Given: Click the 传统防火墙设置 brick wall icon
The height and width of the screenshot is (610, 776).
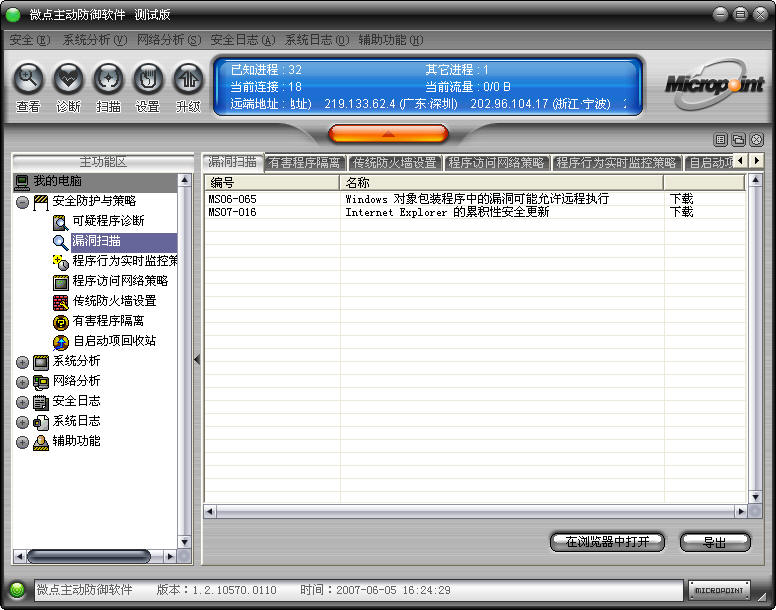Looking at the screenshot, I should (60, 302).
